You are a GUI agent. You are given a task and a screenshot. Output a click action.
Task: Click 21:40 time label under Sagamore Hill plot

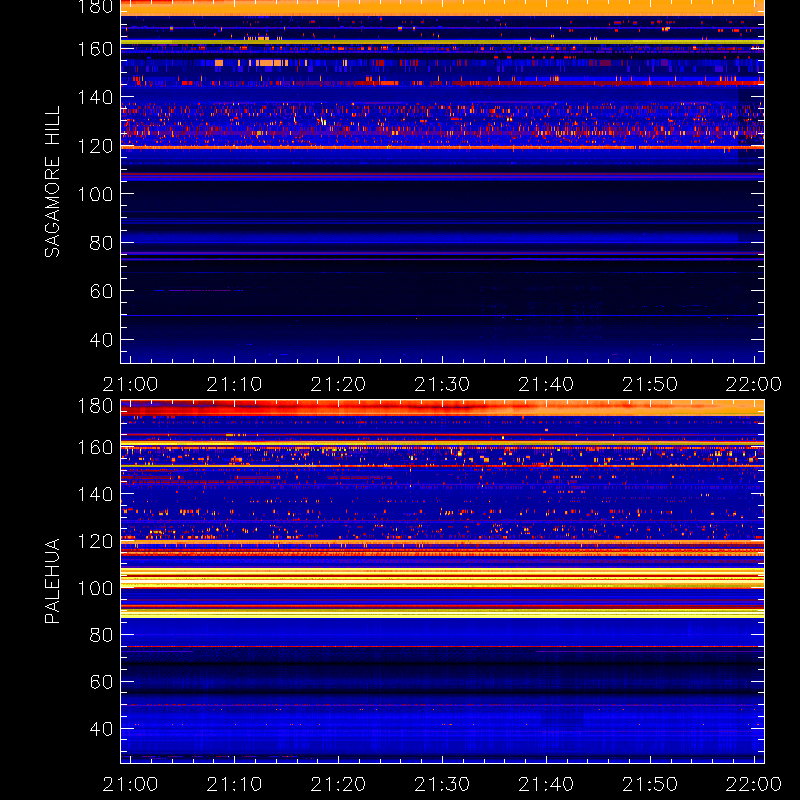546,384
